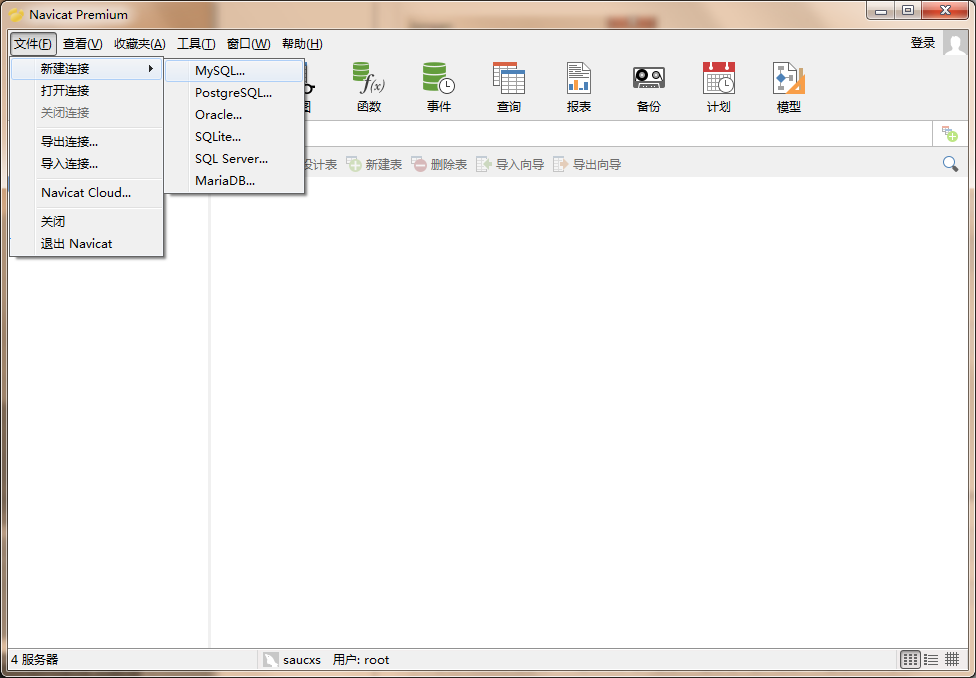Open the 计划 (Schedule) toolbar icon

click(x=718, y=87)
